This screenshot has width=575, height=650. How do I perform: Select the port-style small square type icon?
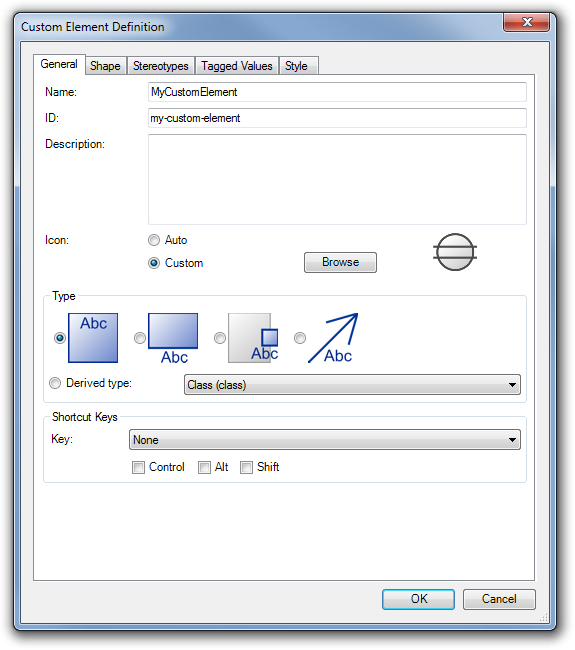tap(253, 338)
